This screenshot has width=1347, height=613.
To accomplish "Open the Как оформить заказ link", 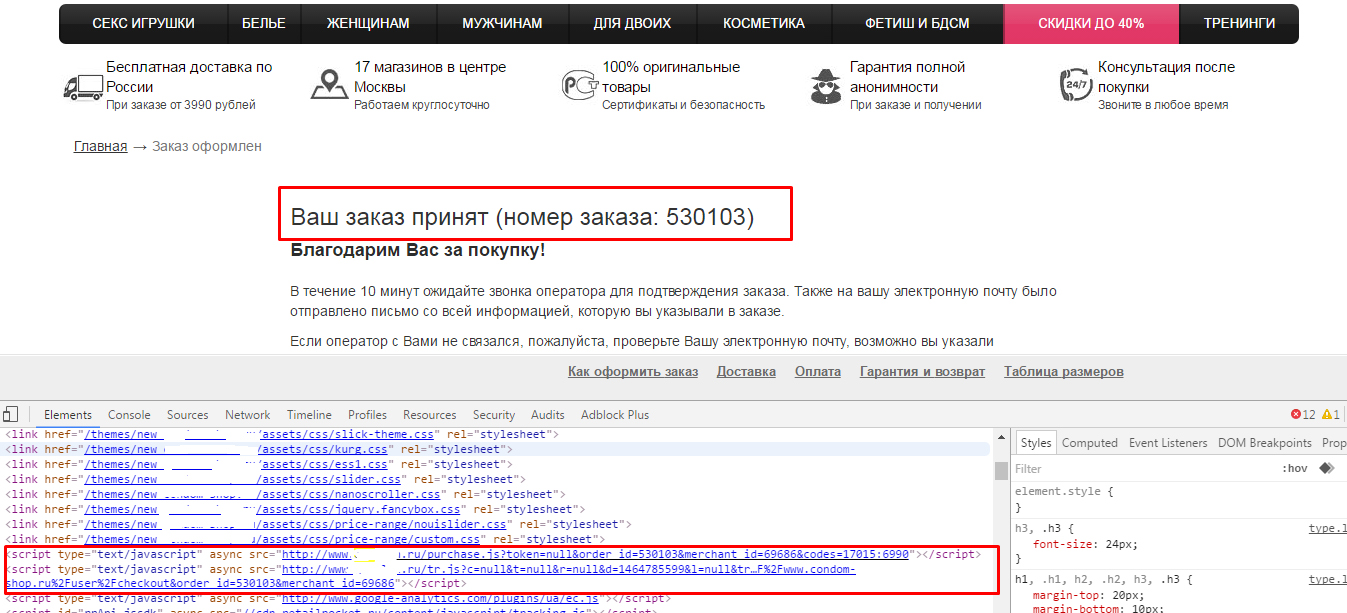I will [633, 372].
